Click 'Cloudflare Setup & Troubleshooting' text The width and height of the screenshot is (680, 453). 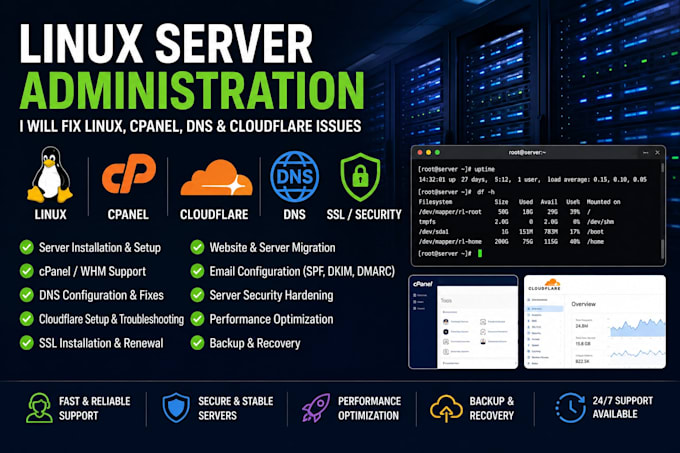coord(111,319)
